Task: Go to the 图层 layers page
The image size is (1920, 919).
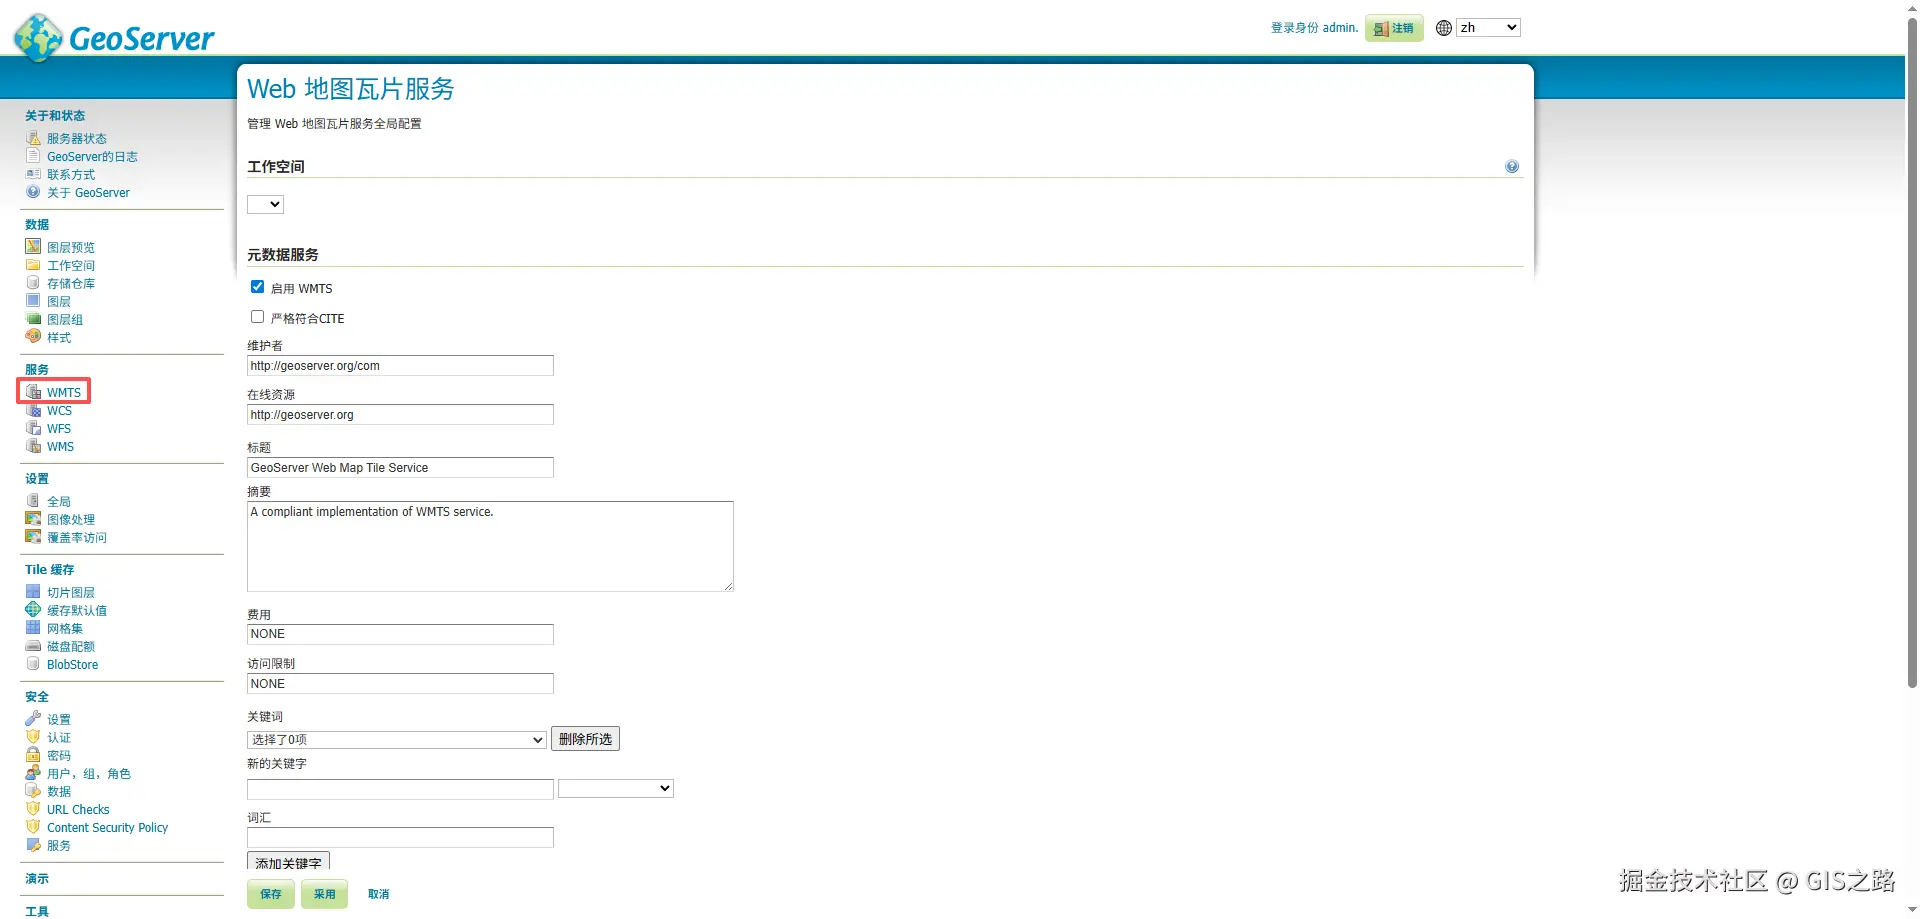Action: click(59, 302)
